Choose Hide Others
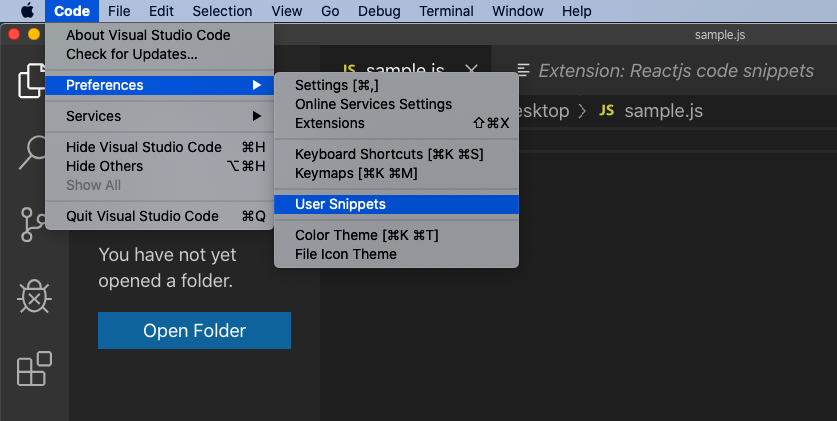The image size is (837, 421). point(160,166)
